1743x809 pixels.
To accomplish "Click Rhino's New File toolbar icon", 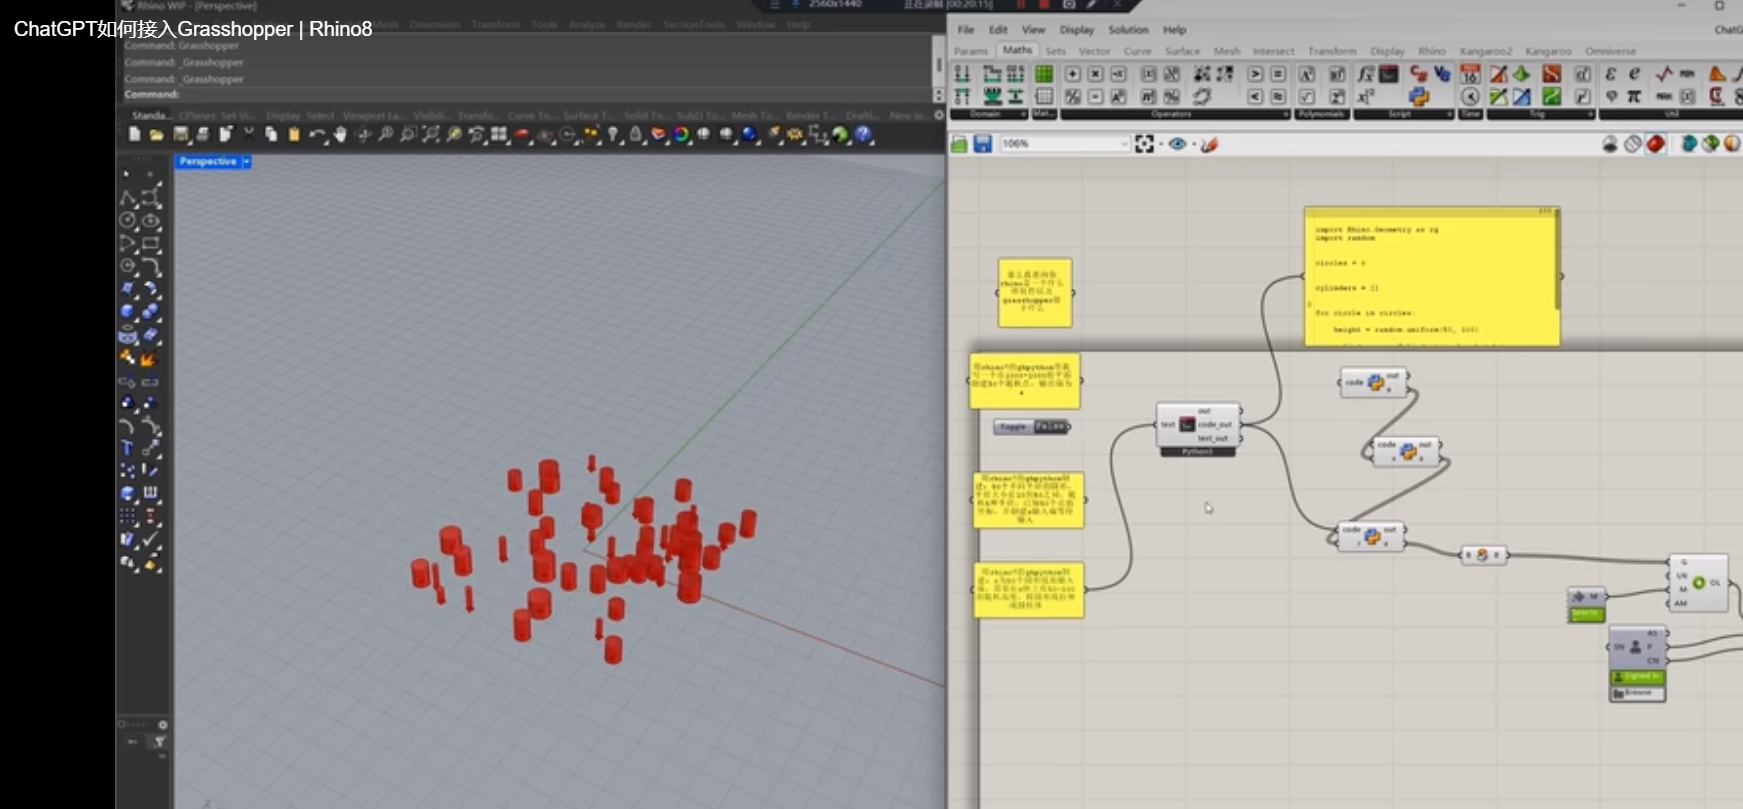I will tap(135, 134).
